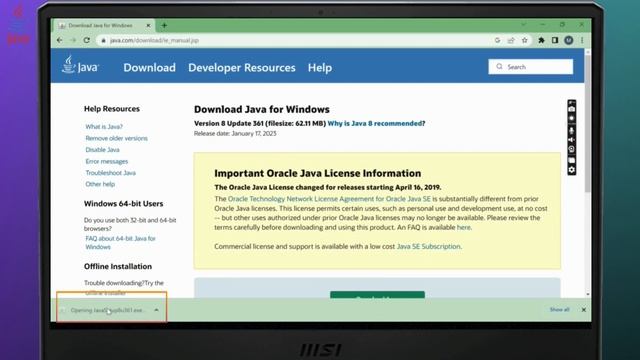The width and height of the screenshot is (640, 360).
Task: Toggle speaker audio on recorder toolbar
Action: point(572,140)
